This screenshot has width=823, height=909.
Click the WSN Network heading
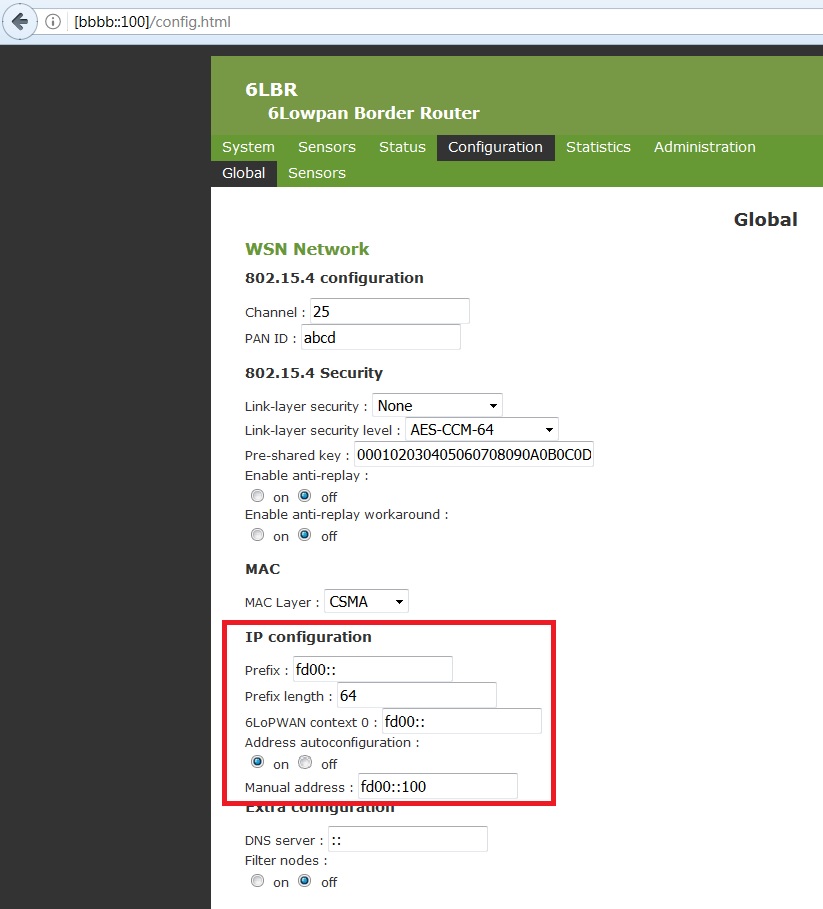point(307,249)
